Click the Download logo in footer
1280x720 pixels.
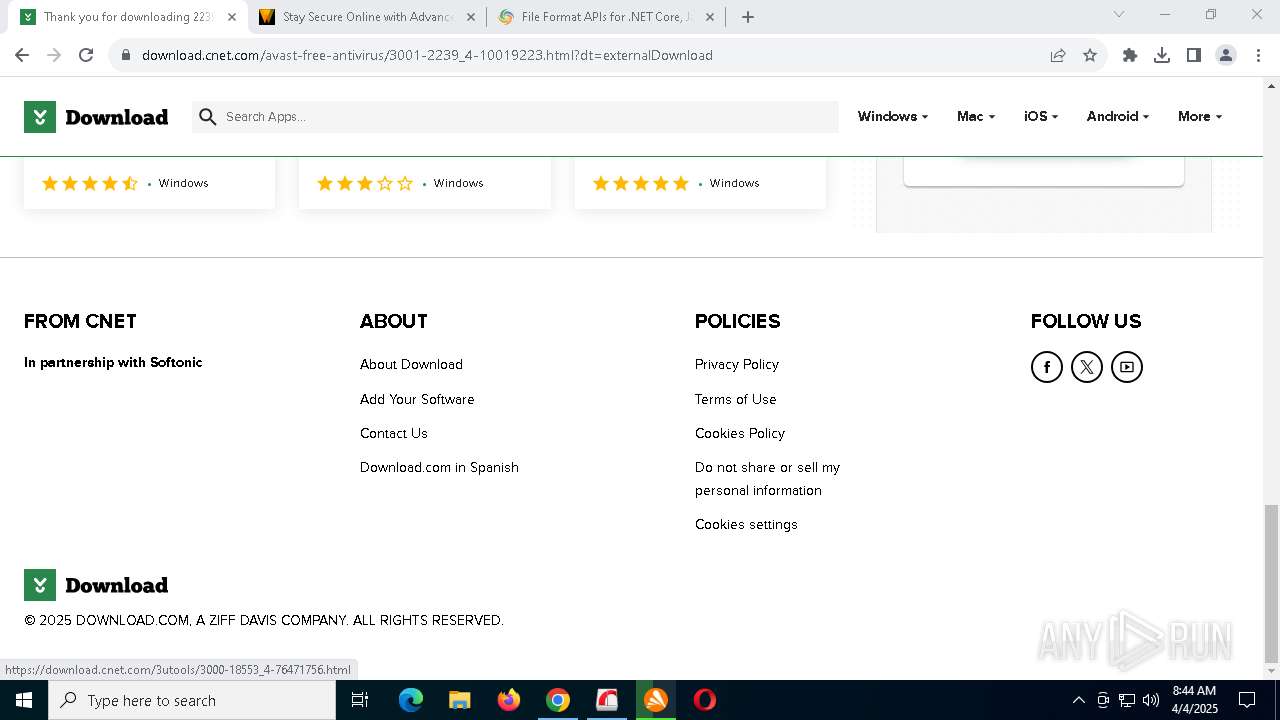tap(96, 585)
